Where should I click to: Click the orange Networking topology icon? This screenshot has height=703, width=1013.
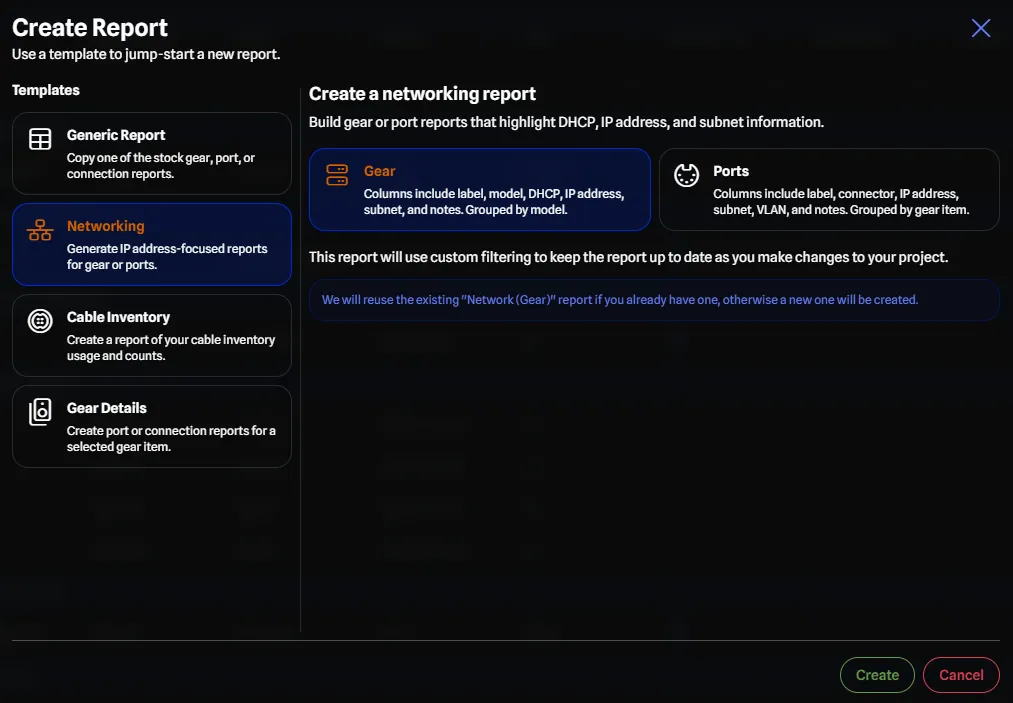point(40,230)
